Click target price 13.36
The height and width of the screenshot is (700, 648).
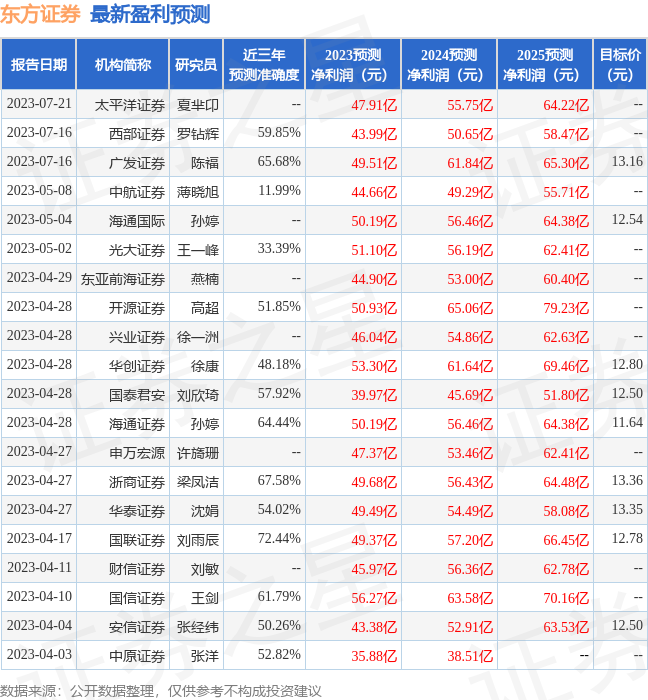coord(627,481)
